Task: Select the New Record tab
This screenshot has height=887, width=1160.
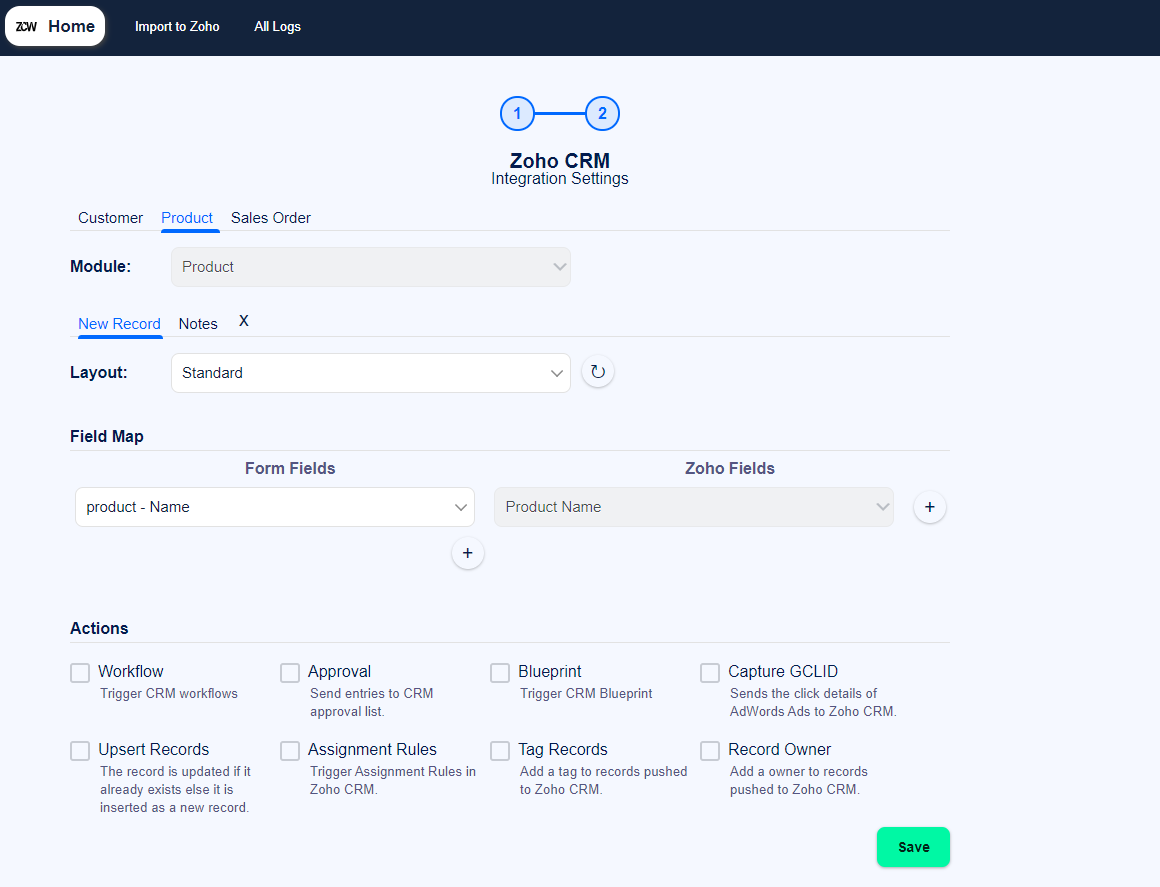Action: pos(119,323)
